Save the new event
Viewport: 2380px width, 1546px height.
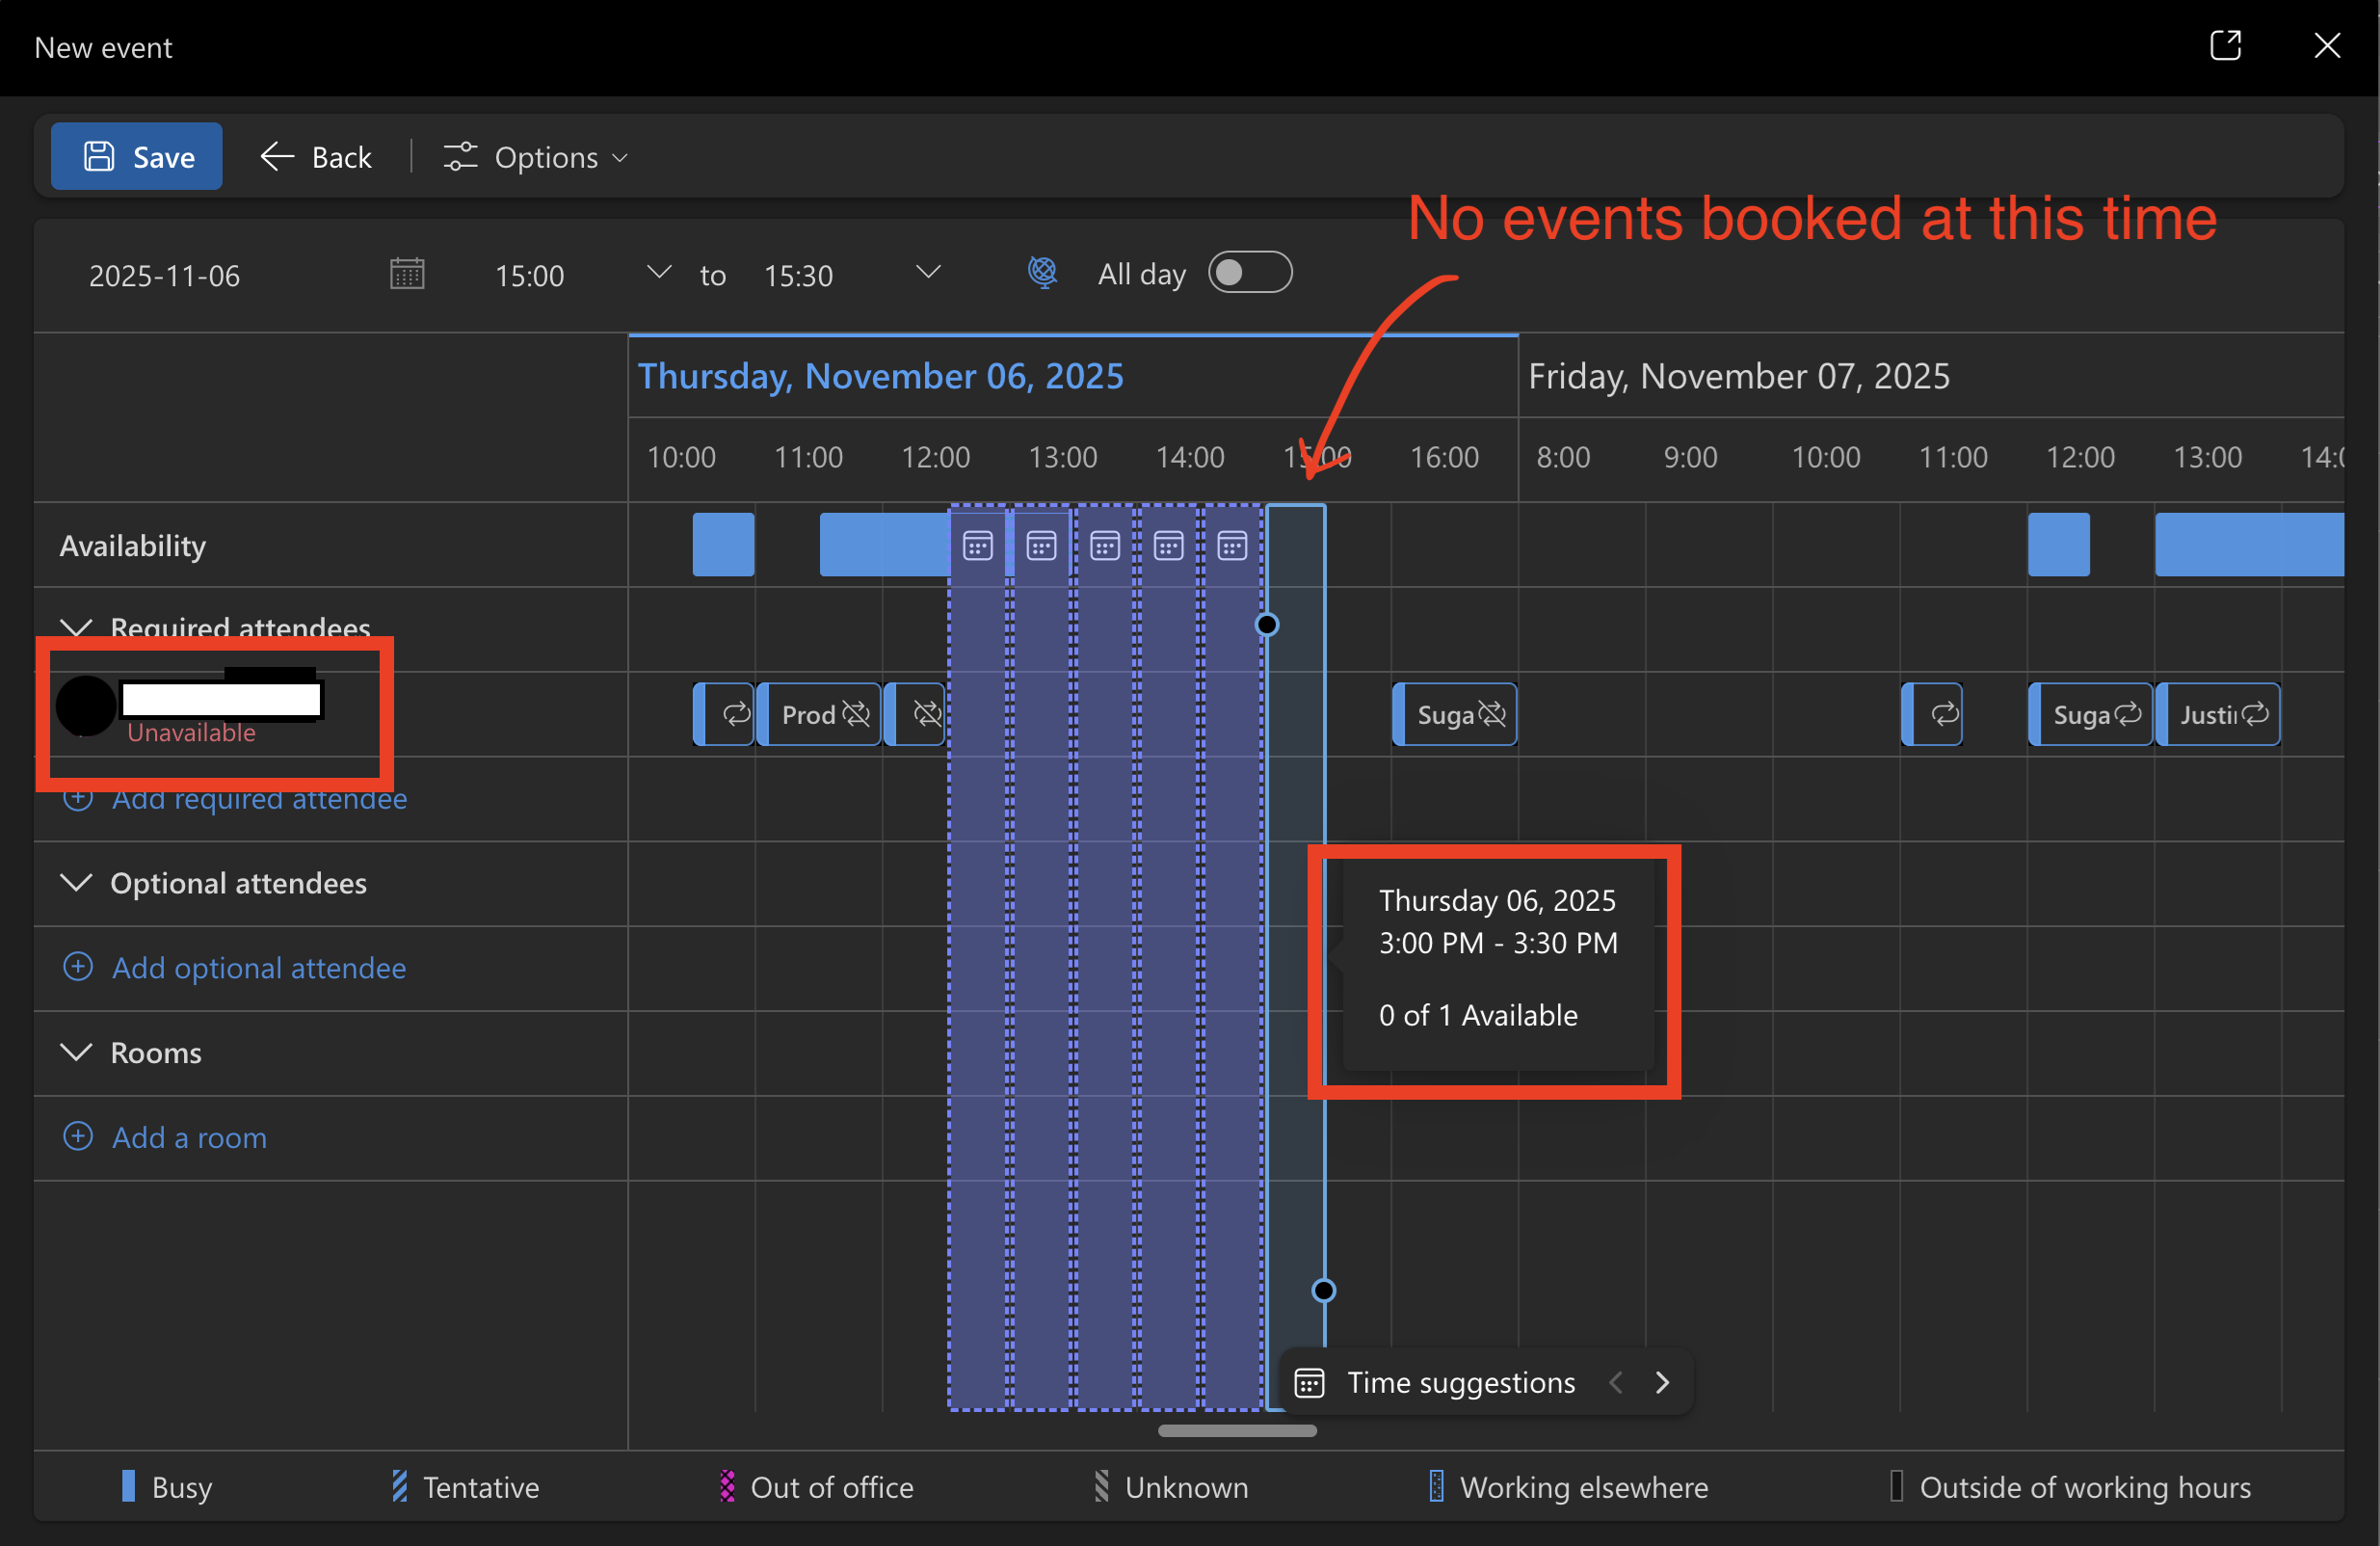coord(137,157)
